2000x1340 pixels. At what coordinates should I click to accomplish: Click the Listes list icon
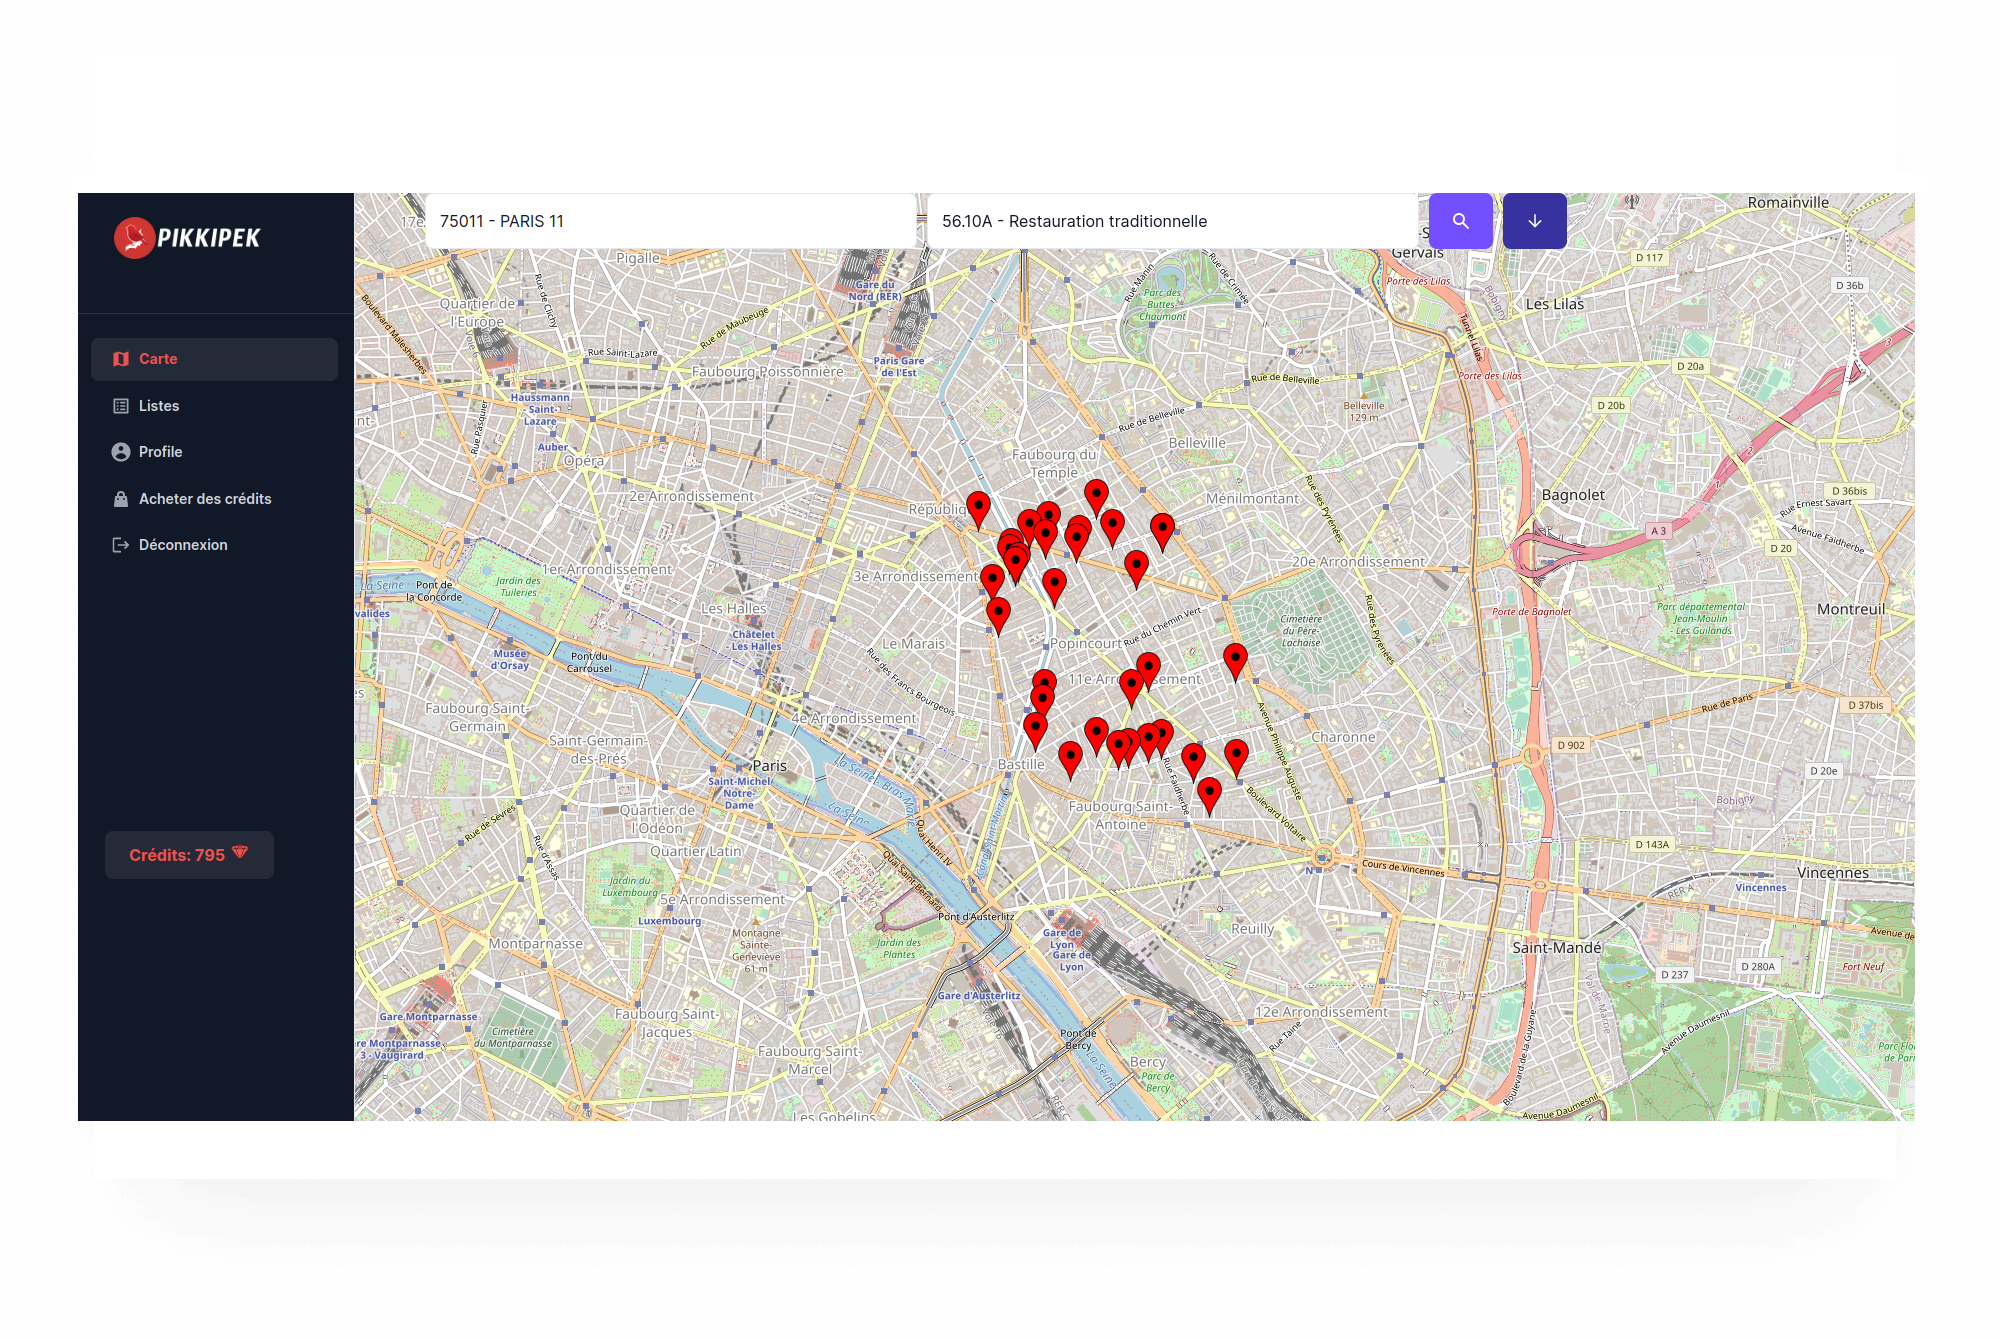tap(121, 406)
